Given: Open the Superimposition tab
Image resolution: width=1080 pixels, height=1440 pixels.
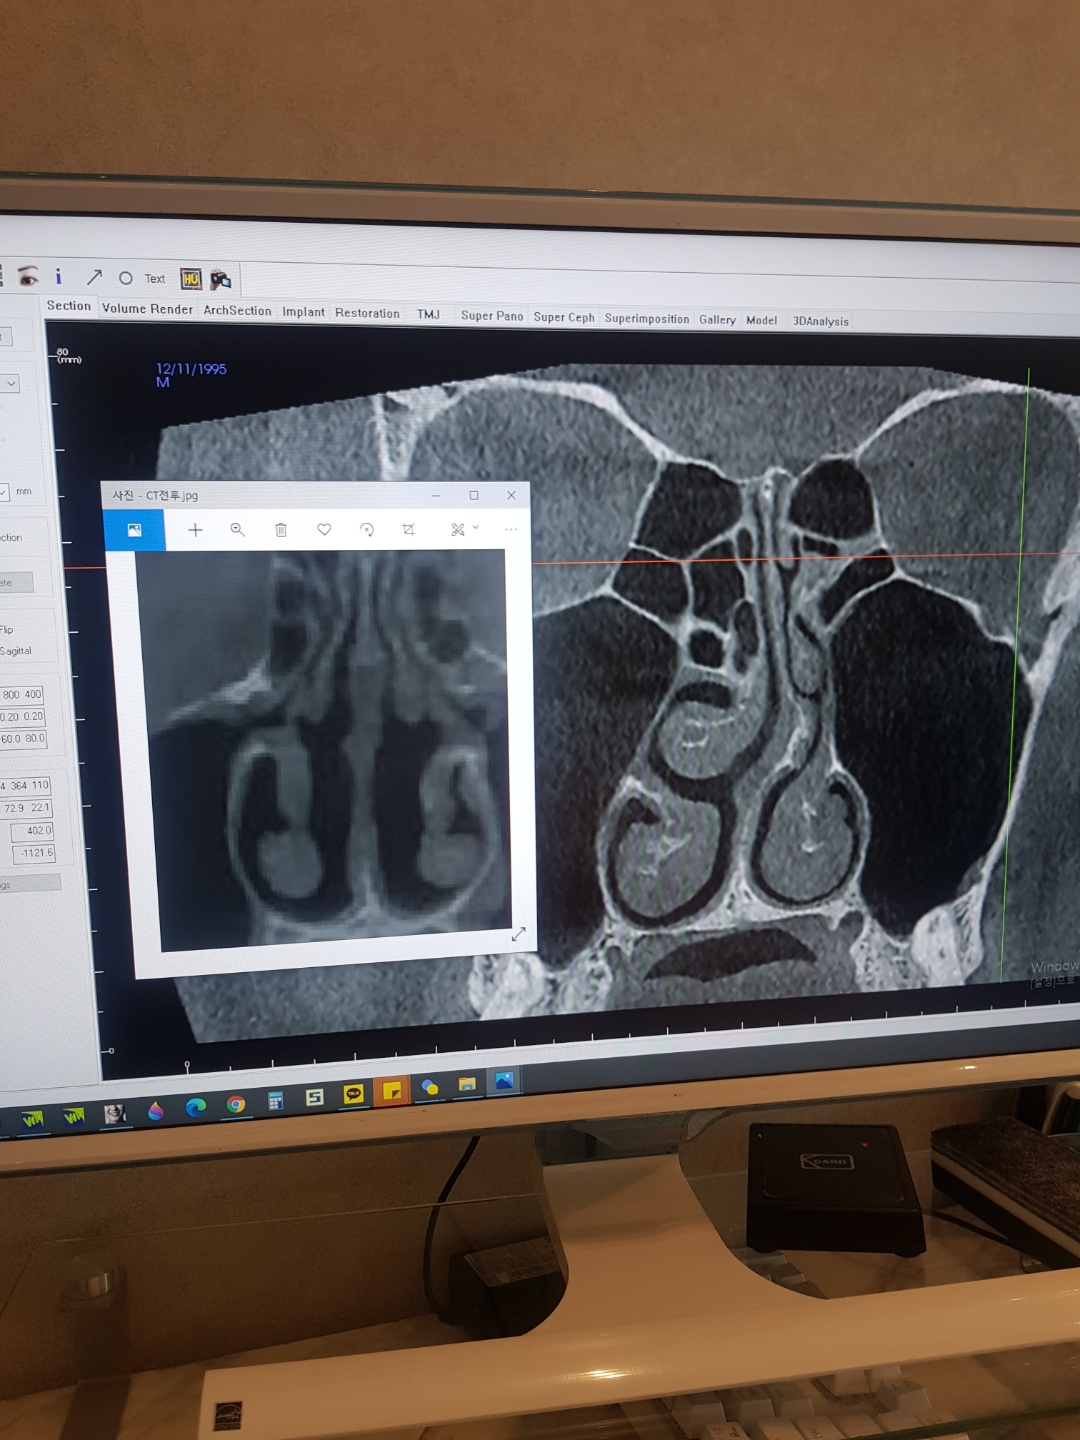Looking at the screenshot, I should coord(647,319).
